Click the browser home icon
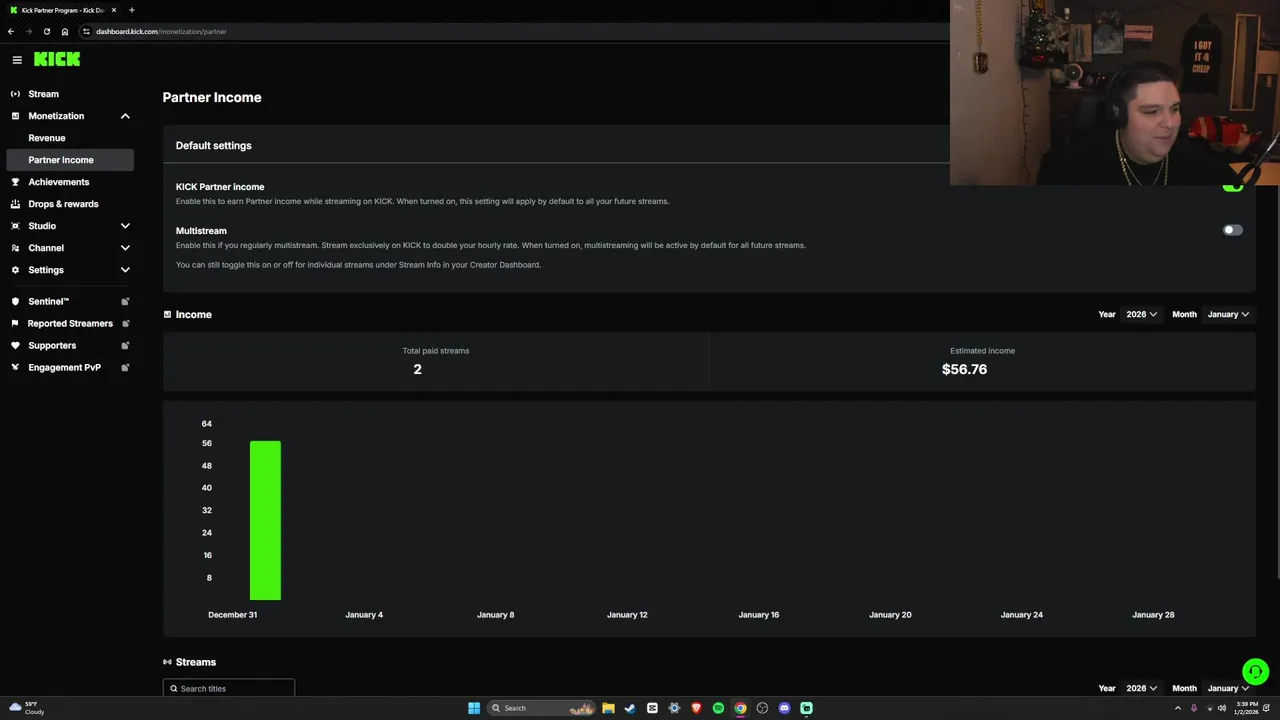The height and width of the screenshot is (720, 1280). click(x=65, y=31)
